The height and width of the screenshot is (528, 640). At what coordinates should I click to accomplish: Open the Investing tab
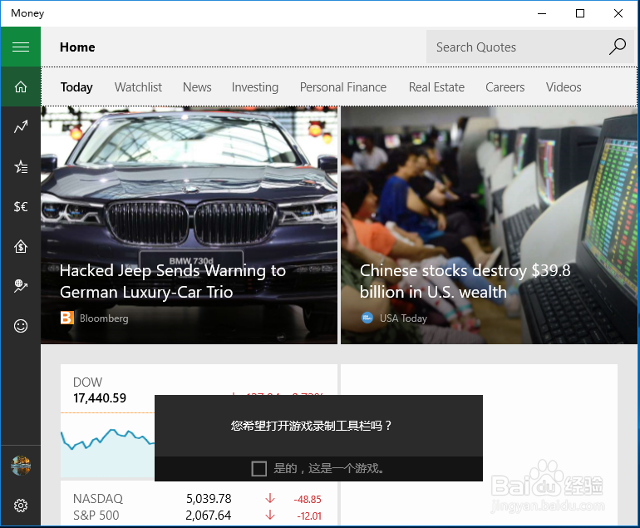(x=255, y=87)
